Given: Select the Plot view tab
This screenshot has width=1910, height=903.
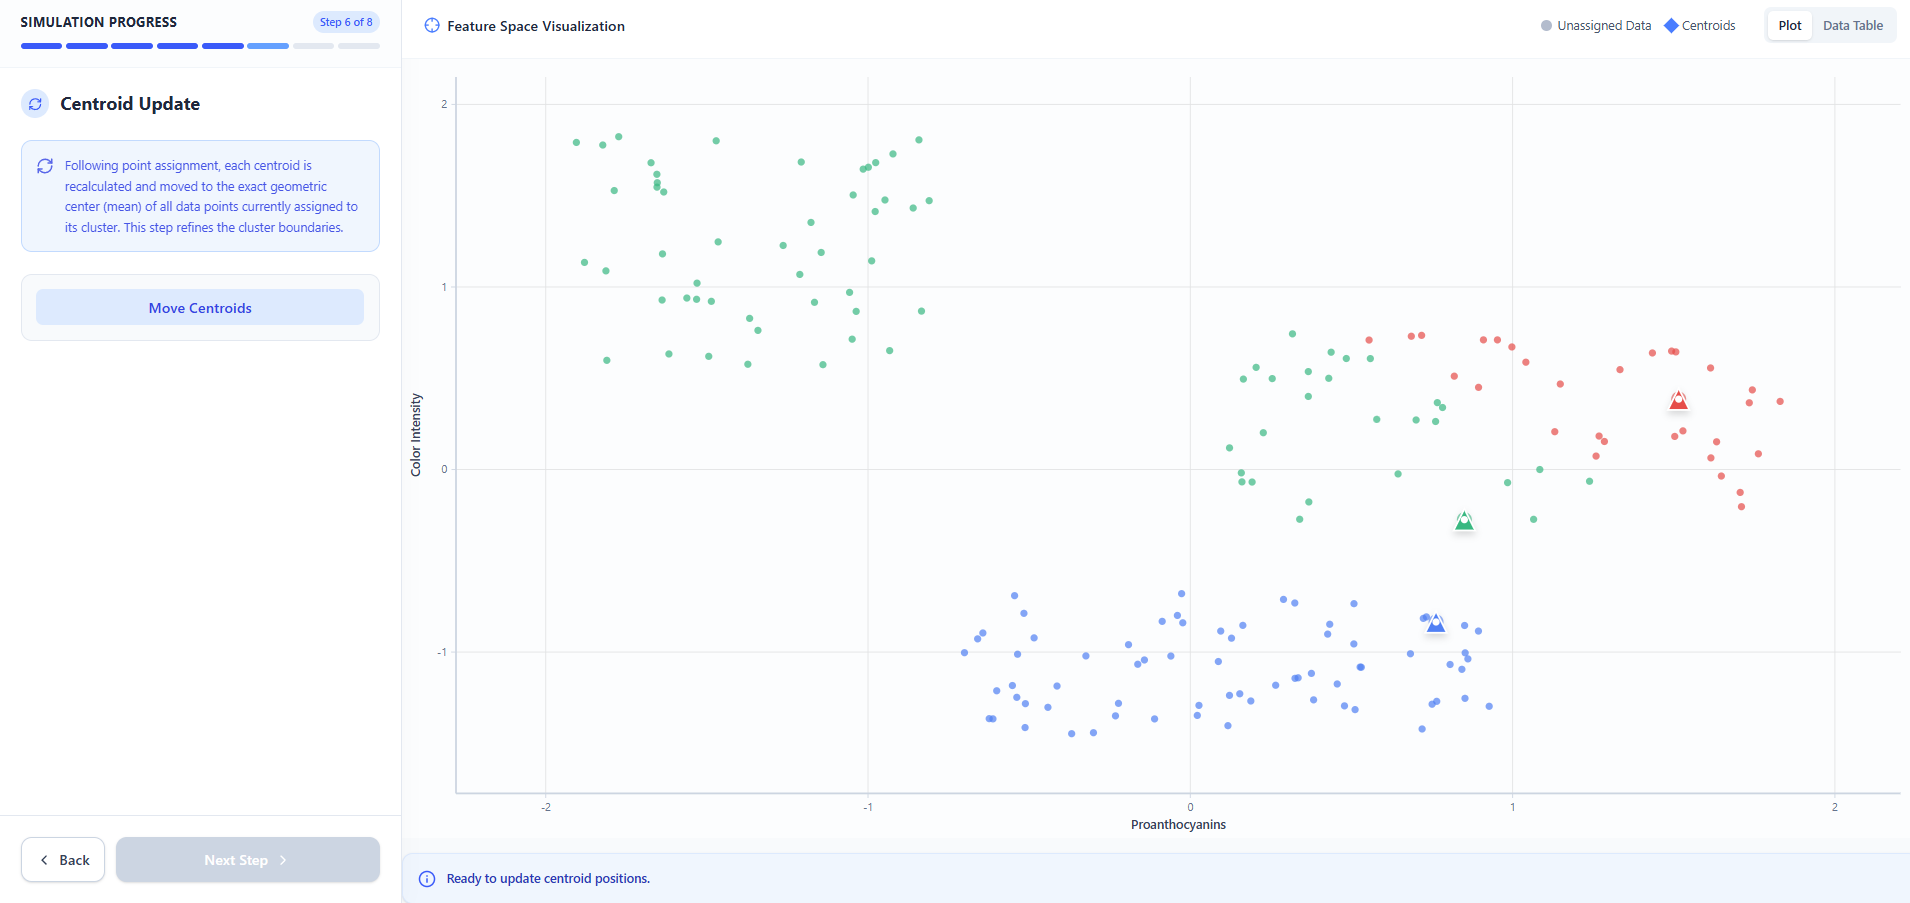Looking at the screenshot, I should point(1789,26).
